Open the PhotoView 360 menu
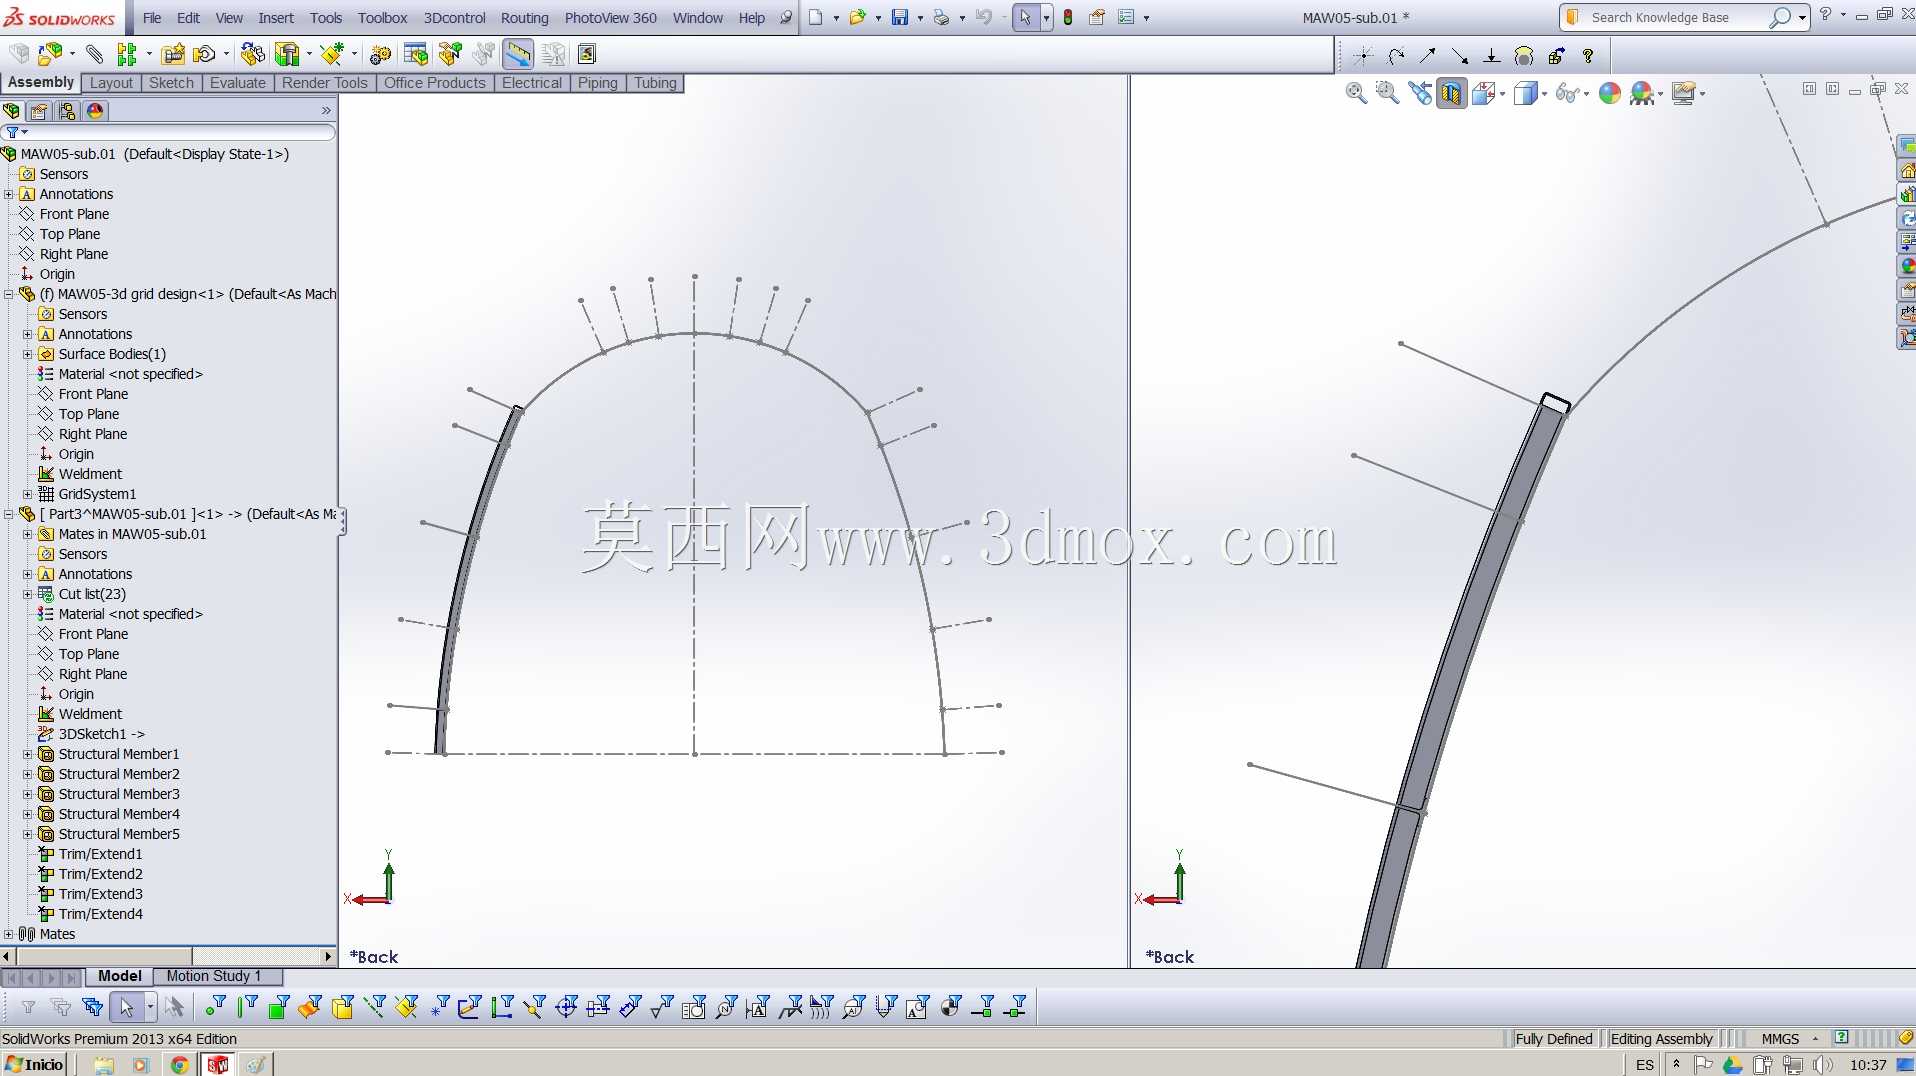 coord(611,18)
